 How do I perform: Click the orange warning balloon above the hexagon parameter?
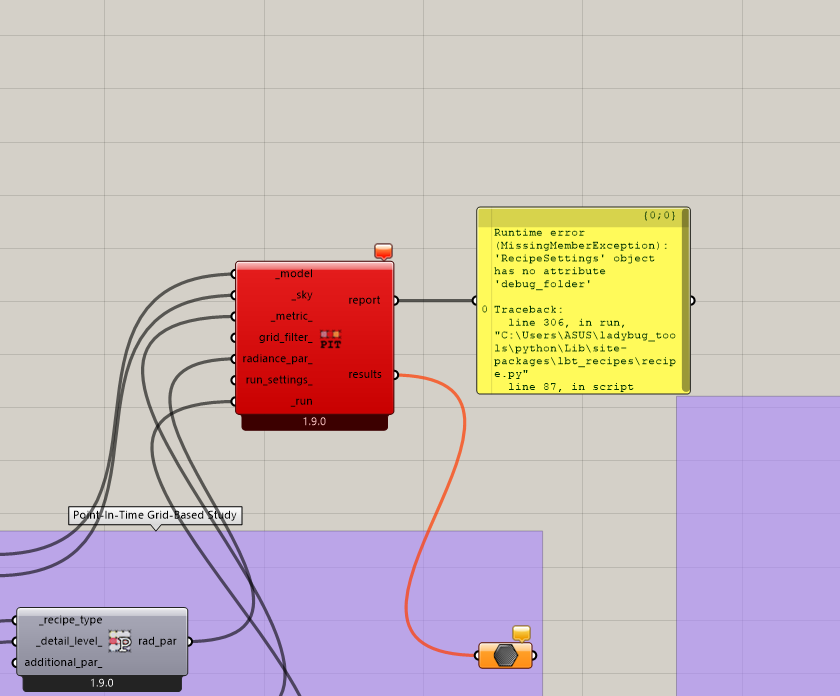click(x=521, y=632)
